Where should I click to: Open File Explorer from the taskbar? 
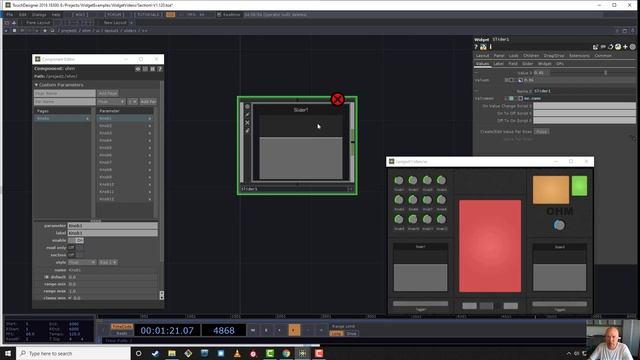172,353
